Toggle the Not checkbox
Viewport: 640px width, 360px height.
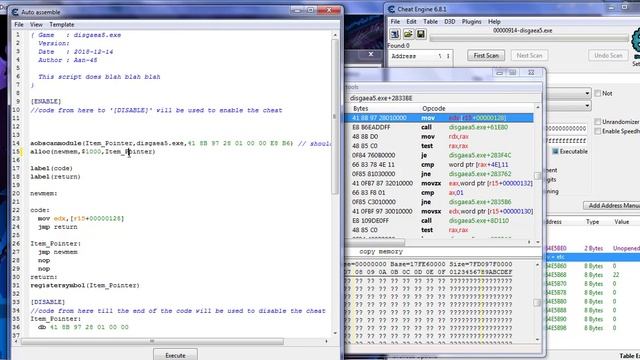(598, 93)
